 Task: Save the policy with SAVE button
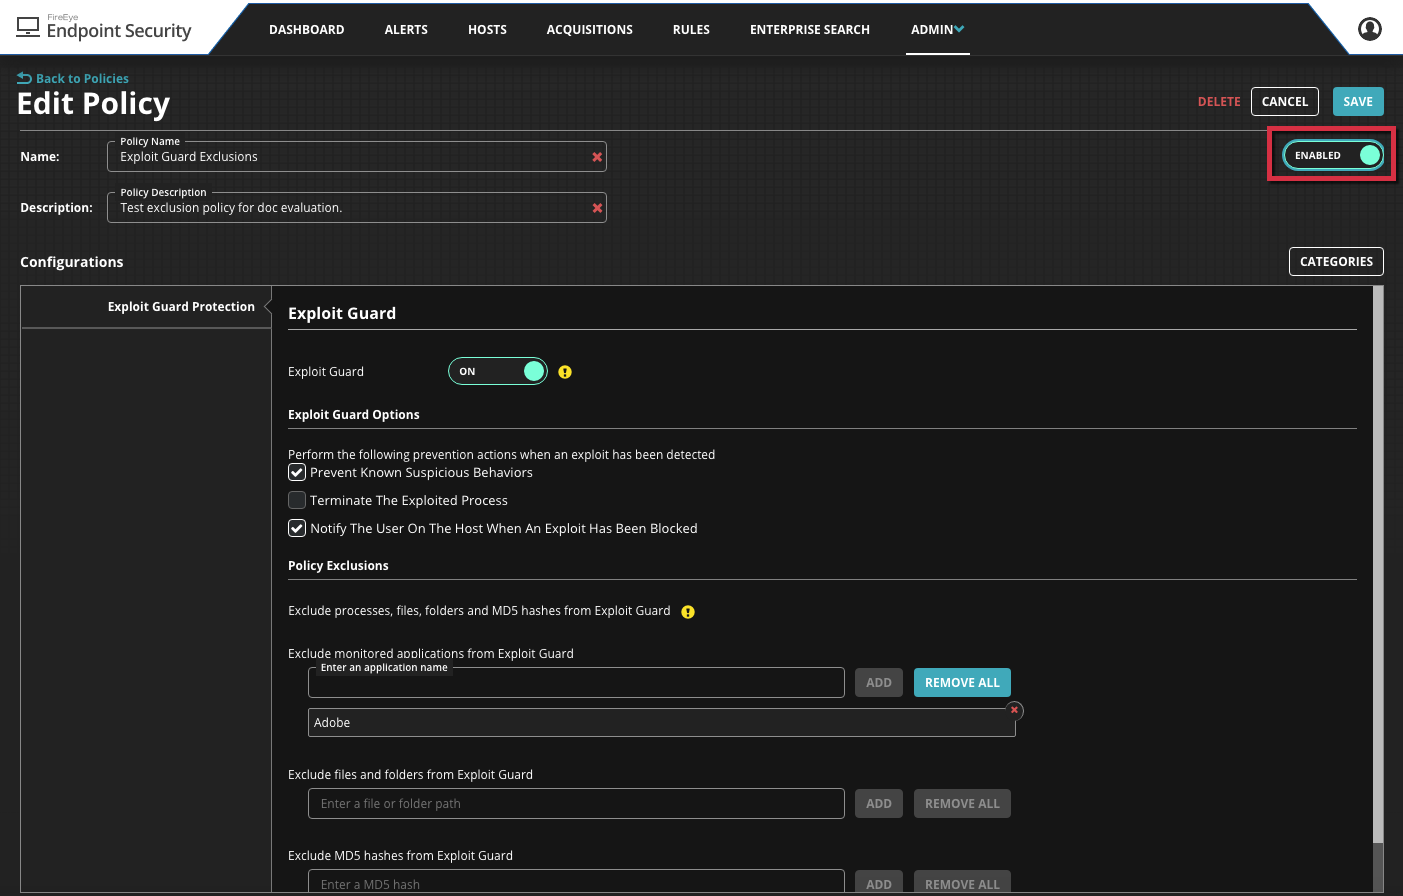(x=1358, y=101)
